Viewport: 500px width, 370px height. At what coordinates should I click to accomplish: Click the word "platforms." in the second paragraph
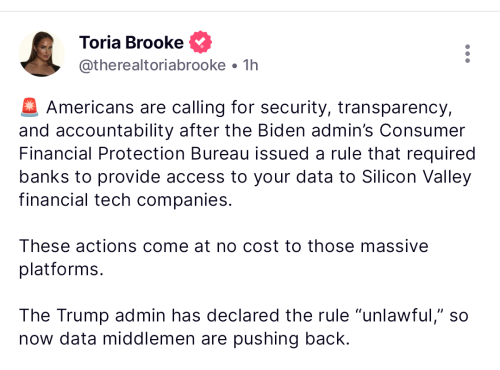(61, 270)
